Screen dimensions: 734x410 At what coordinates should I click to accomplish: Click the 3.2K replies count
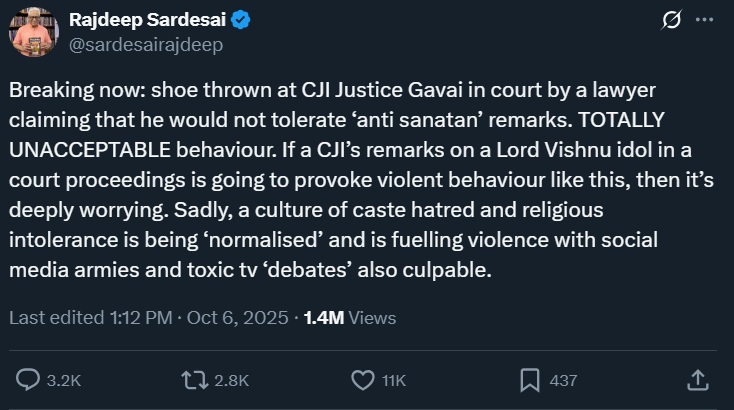pyautogui.click(x=64, y=381)
